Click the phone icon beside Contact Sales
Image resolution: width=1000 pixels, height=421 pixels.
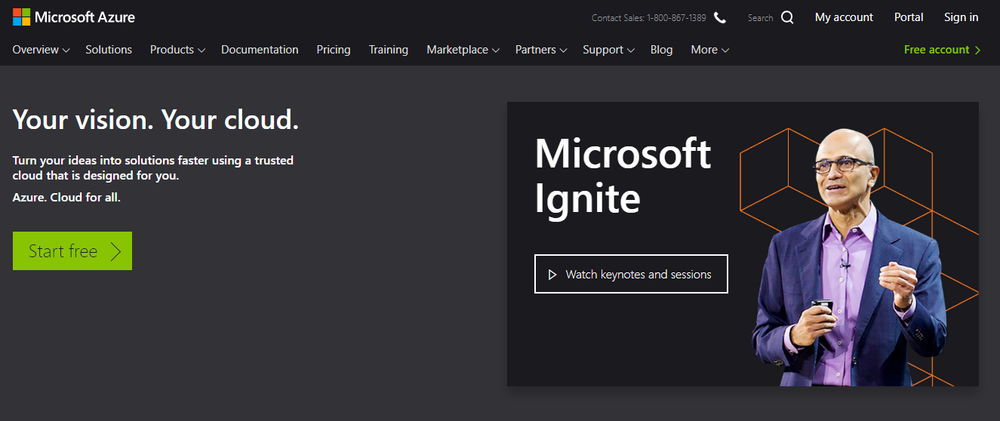(x=720, y=18)
